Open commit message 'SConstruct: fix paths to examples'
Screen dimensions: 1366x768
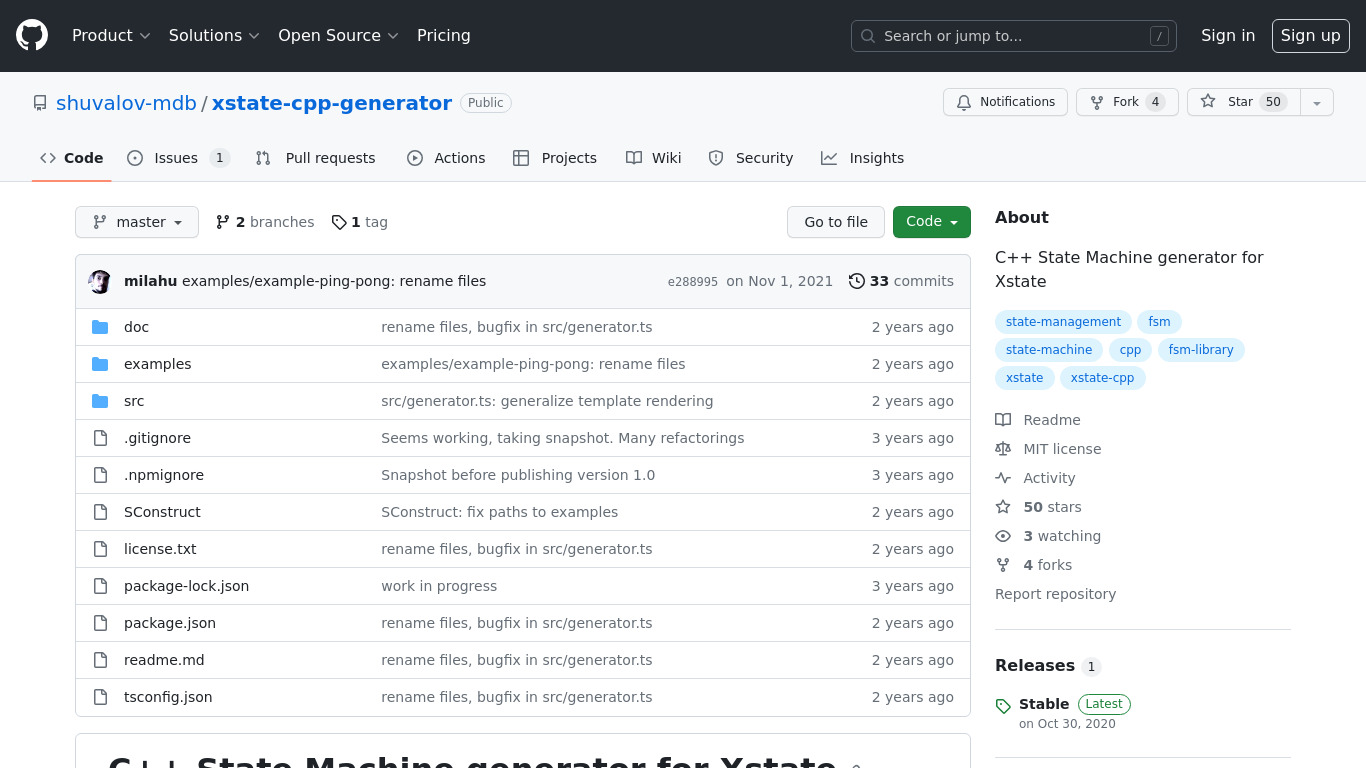[x=499, y=512]
